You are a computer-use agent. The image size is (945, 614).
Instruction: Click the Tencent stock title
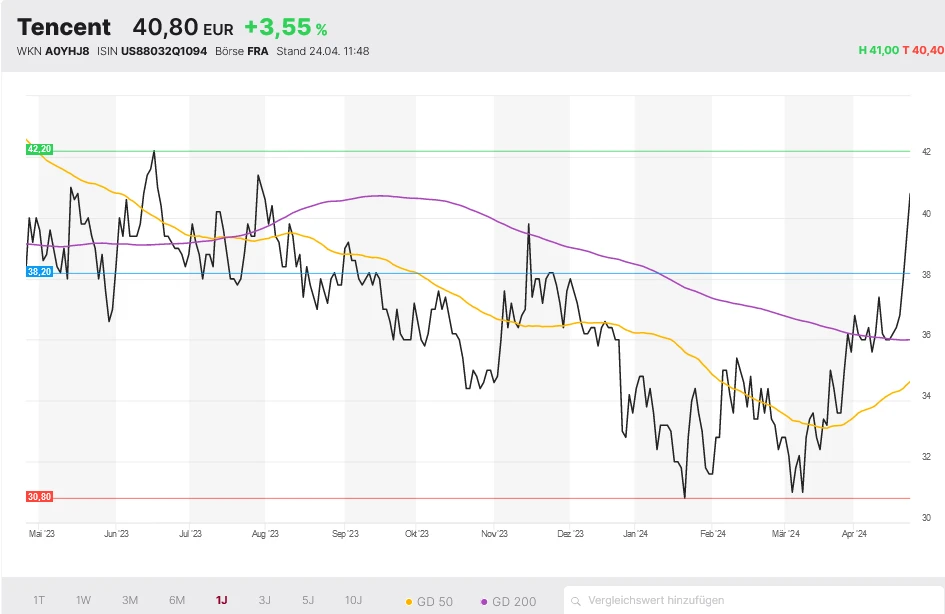[x=64, y=27]
